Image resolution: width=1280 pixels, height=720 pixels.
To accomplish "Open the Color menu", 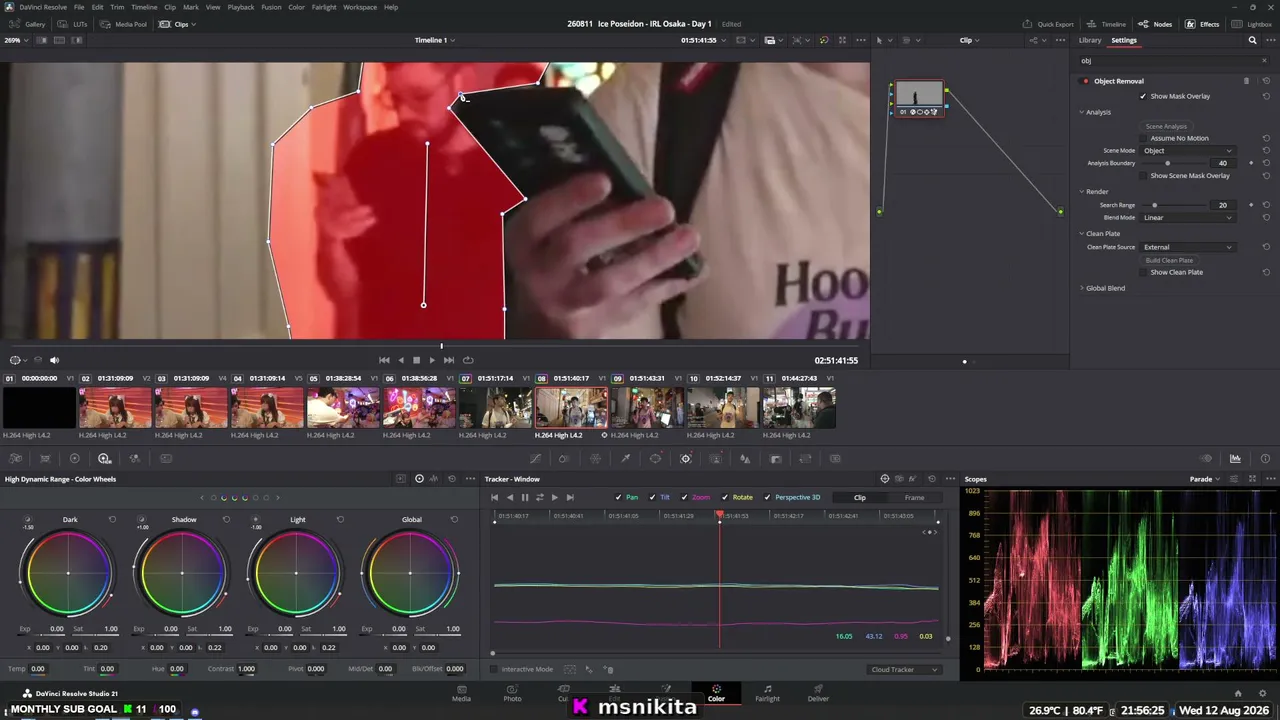I will click(297, 7).
